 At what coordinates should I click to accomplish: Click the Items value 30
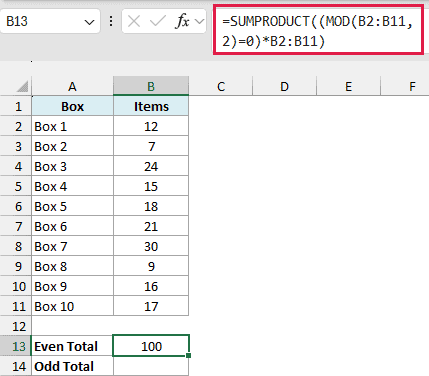[x=151, y=247]
